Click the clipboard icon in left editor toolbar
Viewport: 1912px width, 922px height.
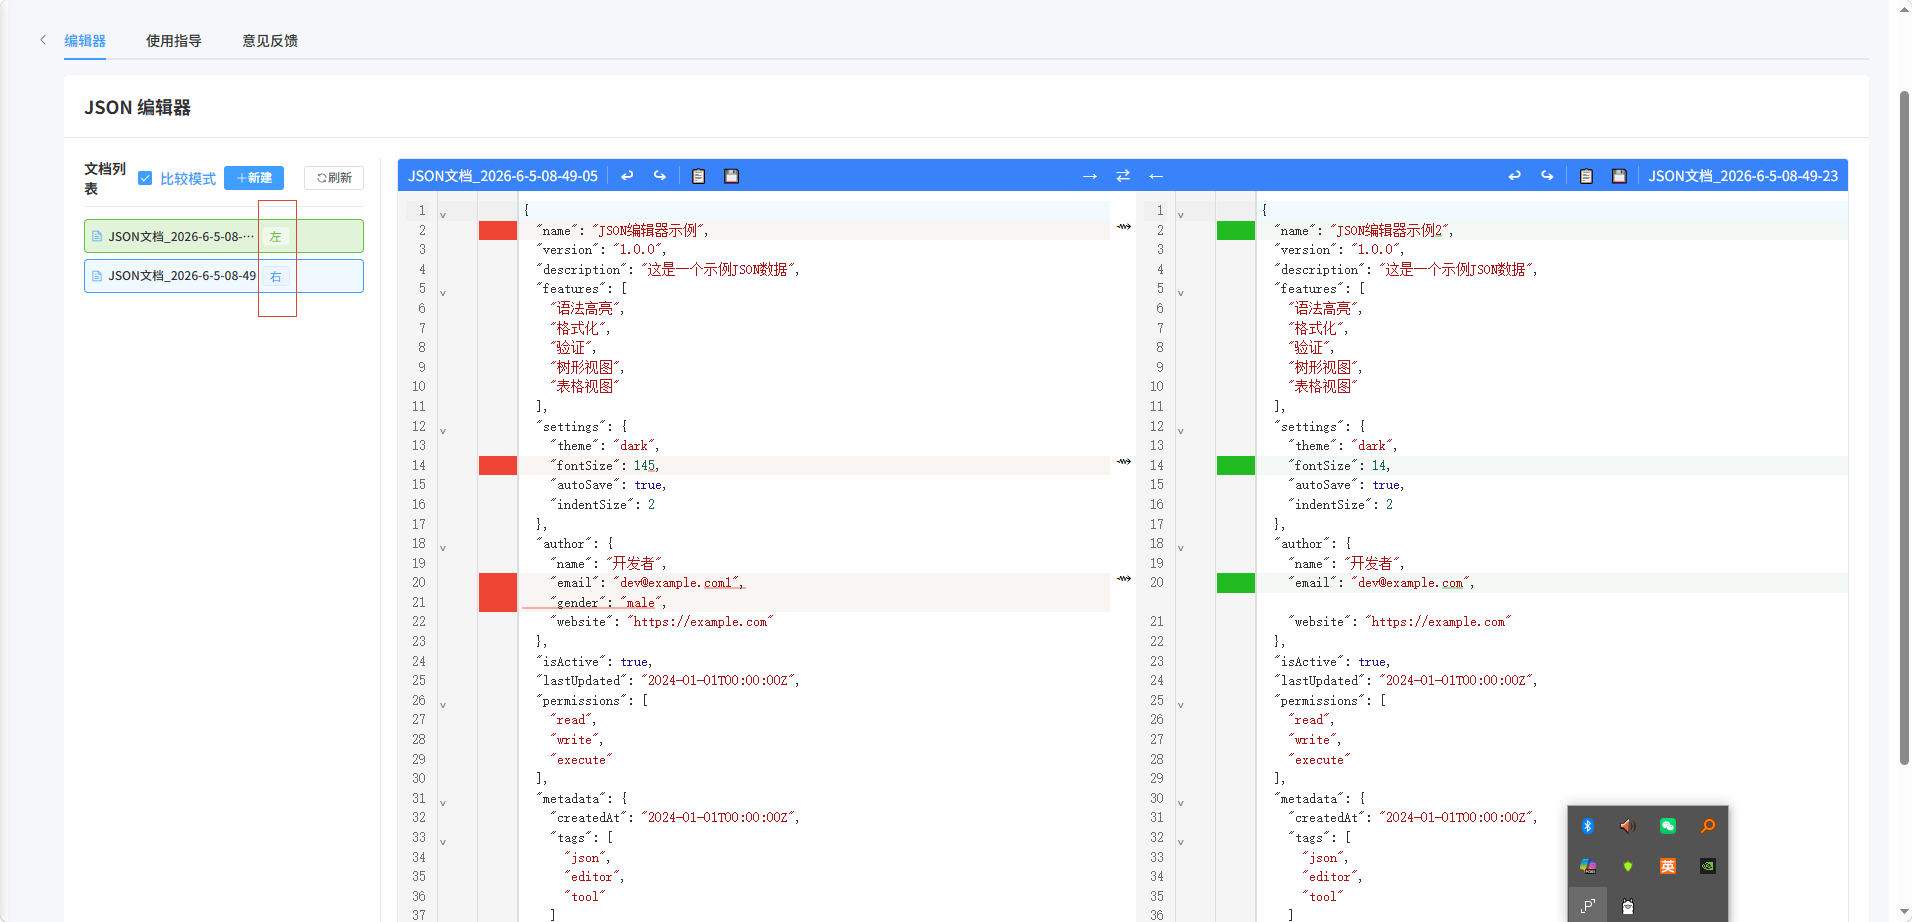pos(699,176)
